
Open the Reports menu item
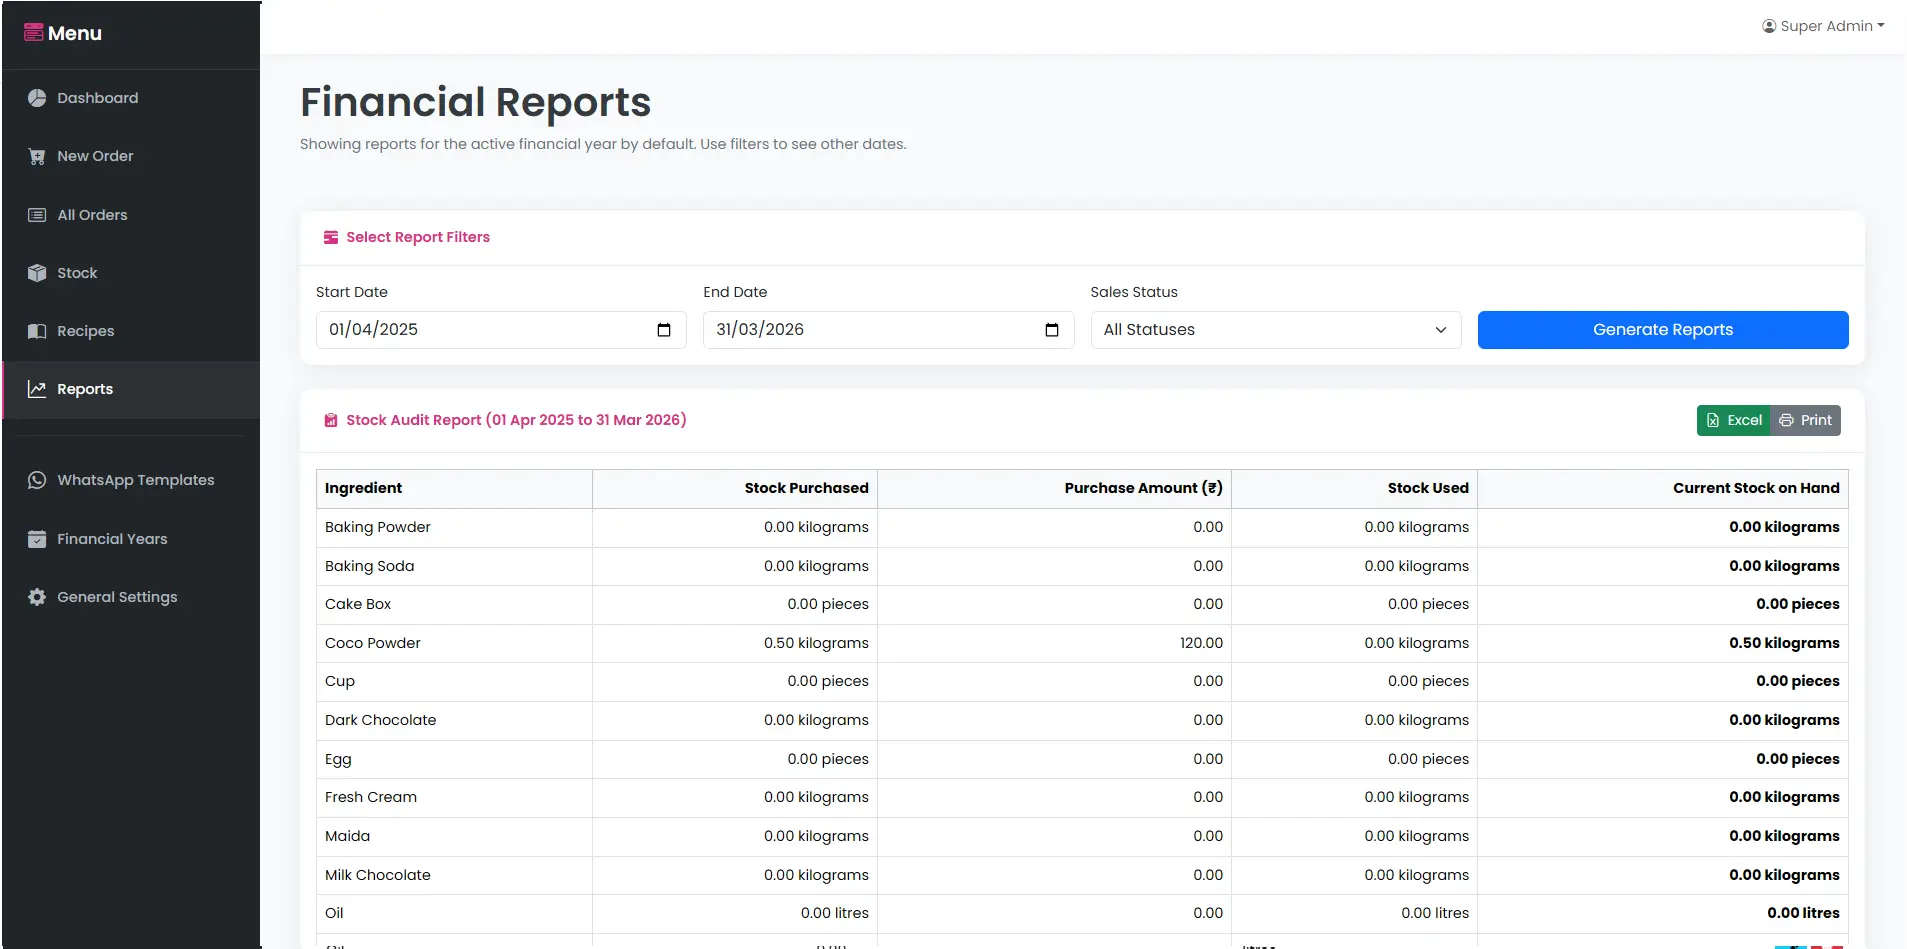coord(85,389)
